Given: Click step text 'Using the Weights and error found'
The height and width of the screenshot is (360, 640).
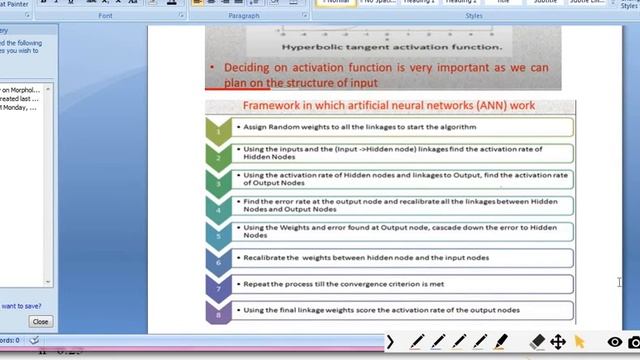Looking at the screenshot, I should point(400,231).
